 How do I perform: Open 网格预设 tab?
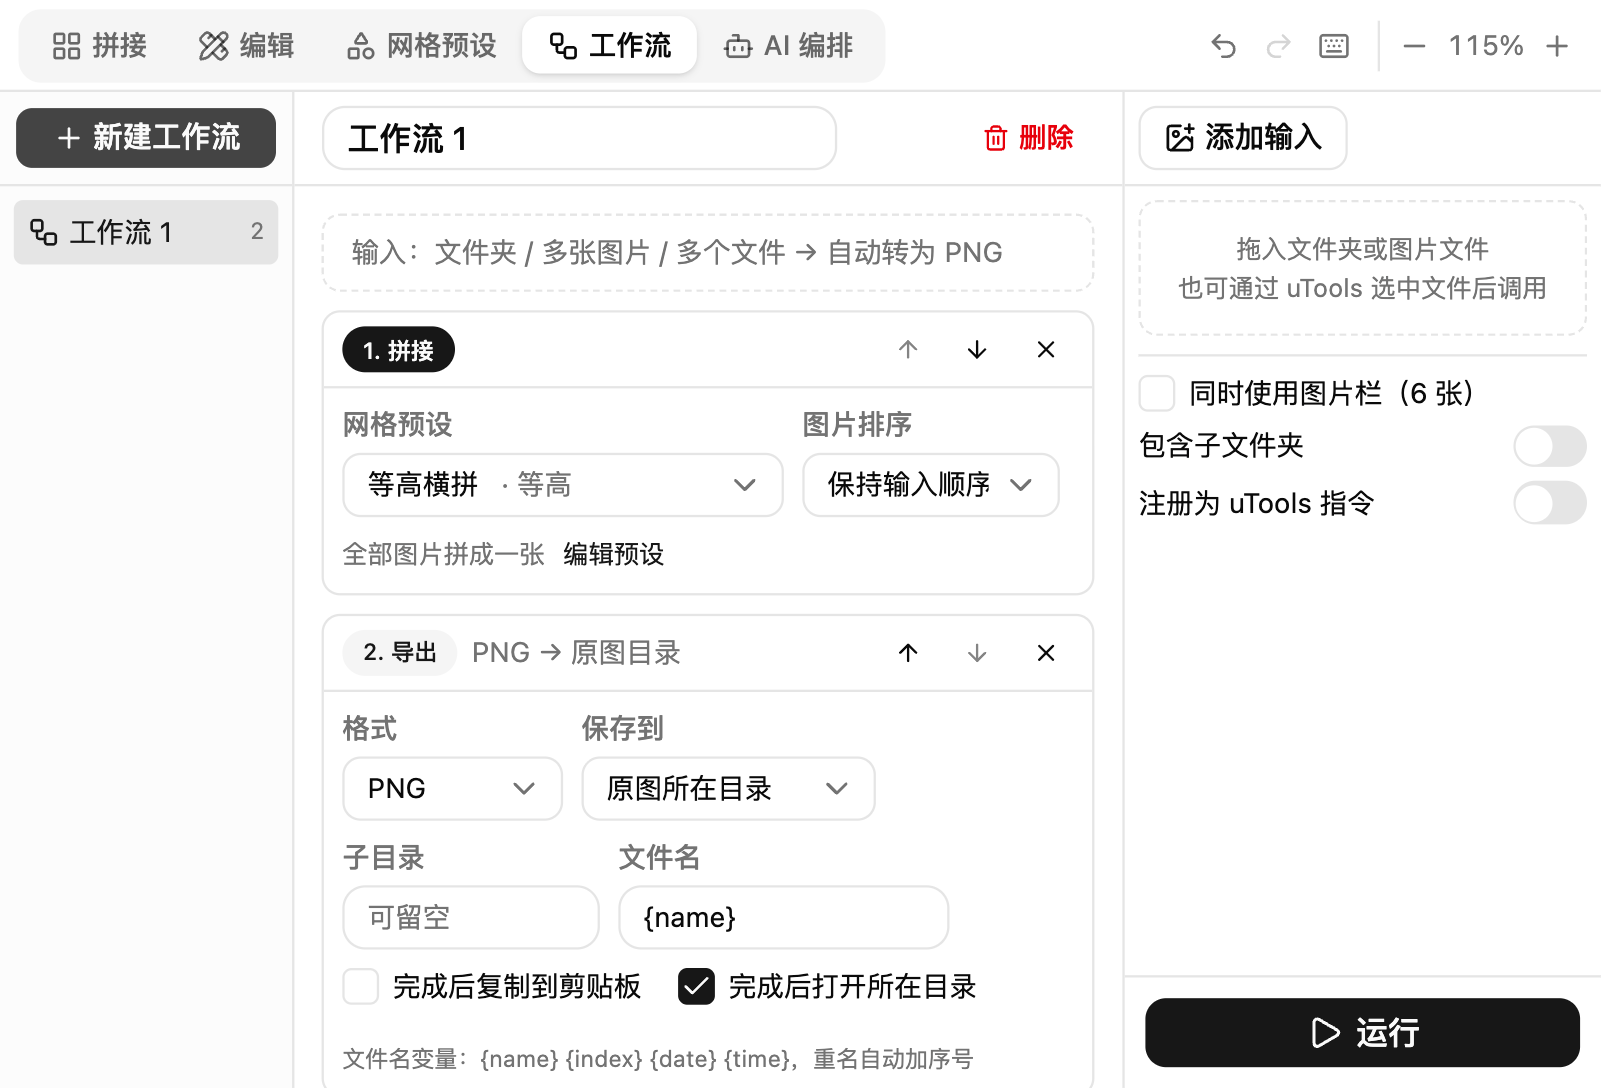pos(422,46)
